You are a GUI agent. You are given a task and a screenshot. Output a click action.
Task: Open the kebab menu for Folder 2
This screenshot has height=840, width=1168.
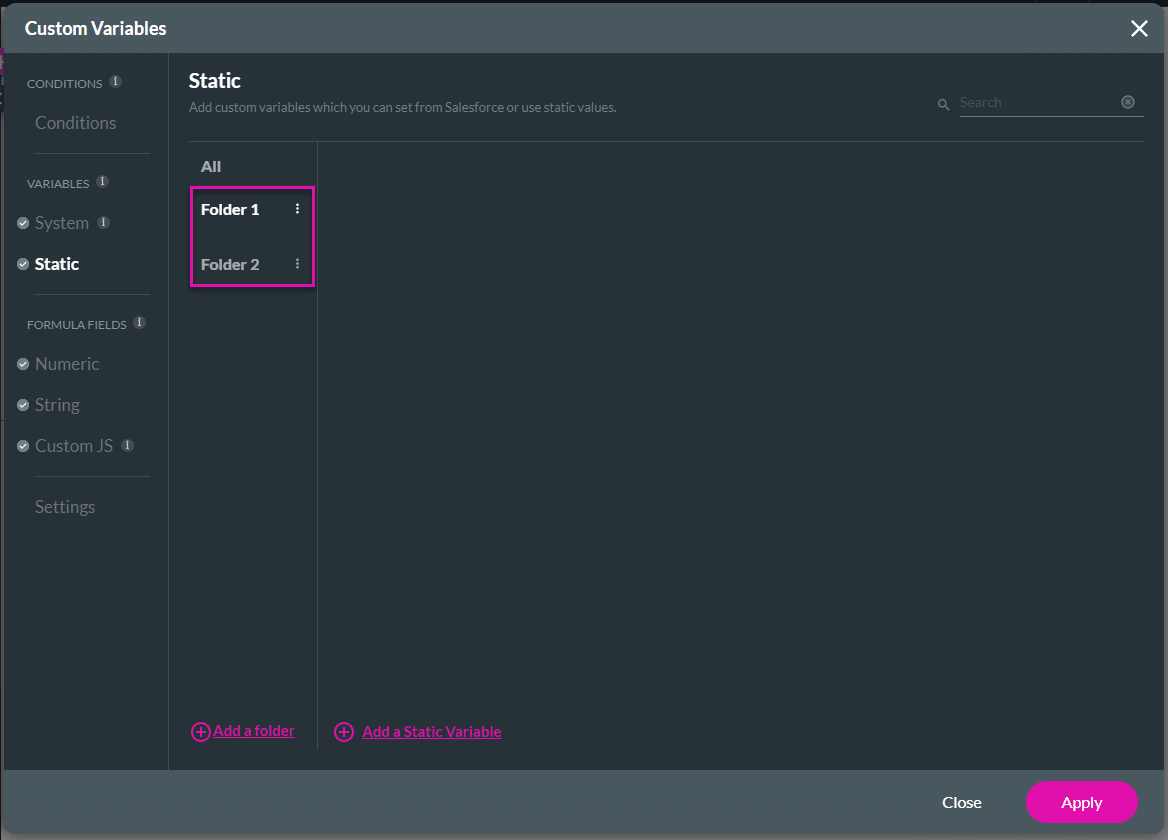[x=297, y=264]
